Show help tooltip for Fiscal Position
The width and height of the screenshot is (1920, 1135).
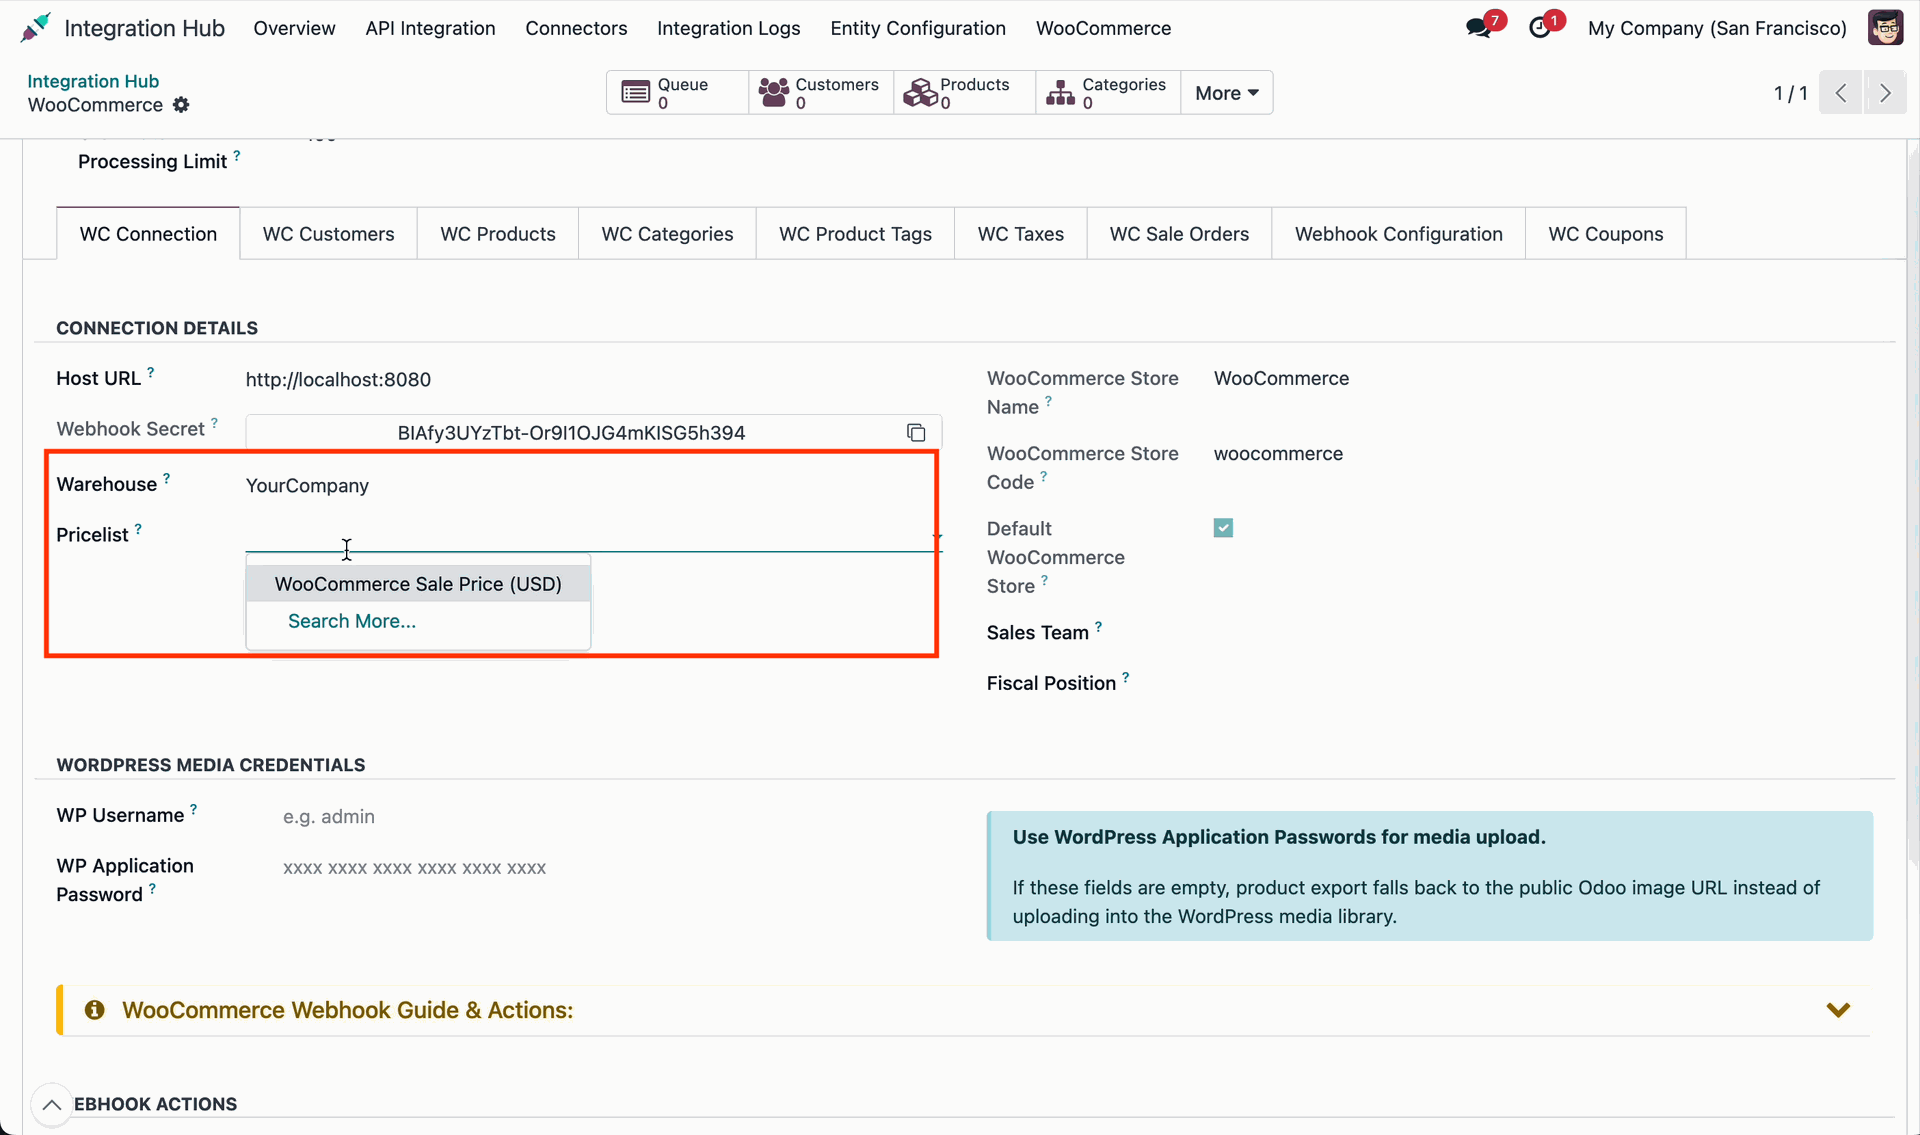coord(1126,678)
